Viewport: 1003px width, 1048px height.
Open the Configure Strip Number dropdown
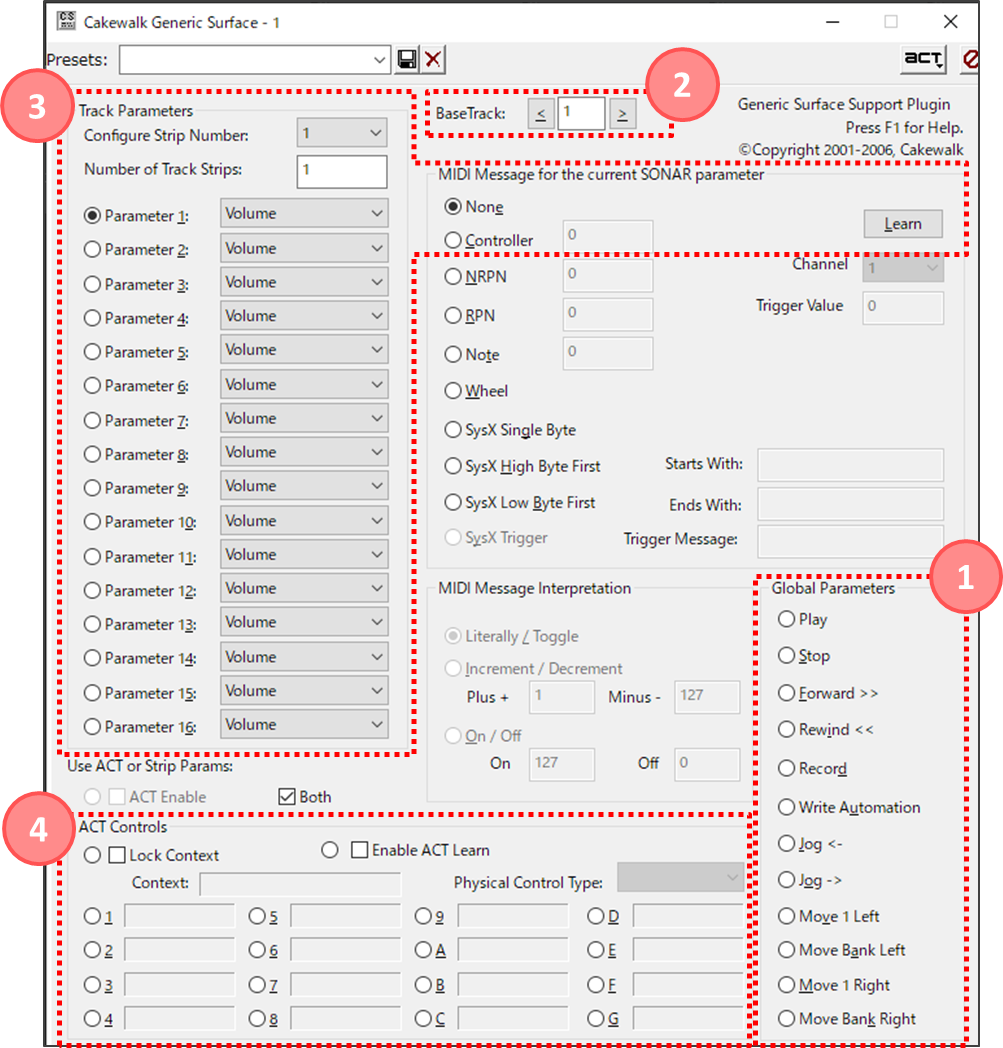click(342, 133)
